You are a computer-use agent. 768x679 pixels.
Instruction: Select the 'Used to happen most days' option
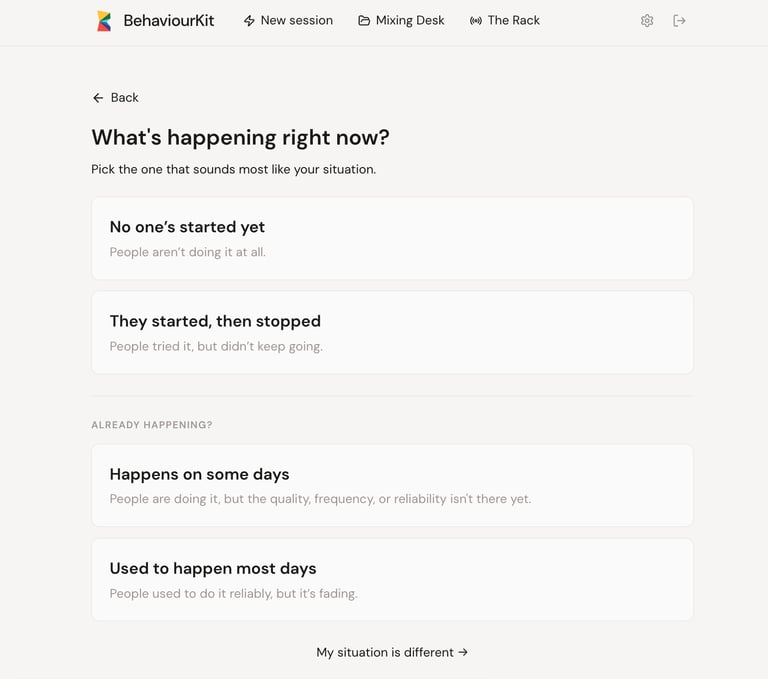click(392, 579)
